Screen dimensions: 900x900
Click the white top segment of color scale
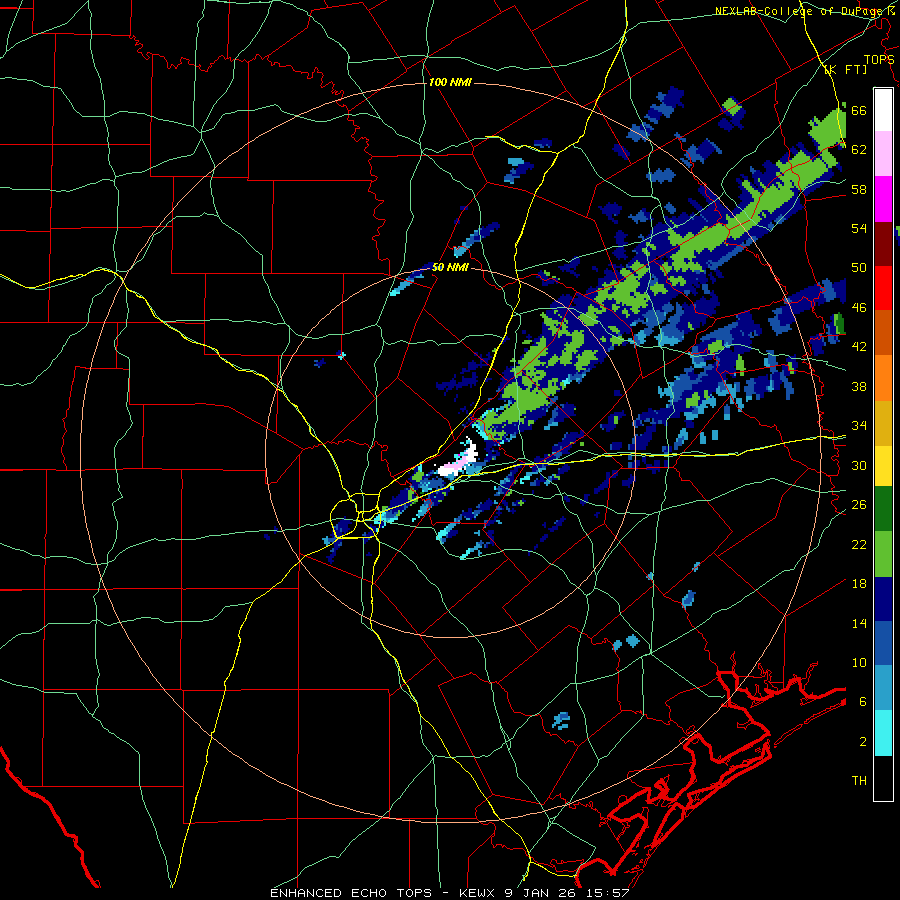coord(883,110)
